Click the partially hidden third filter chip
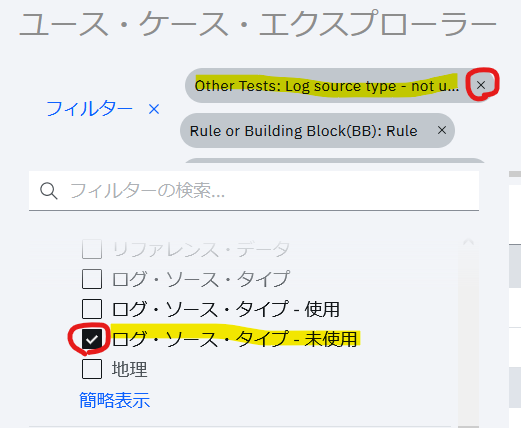The height and width of the screenshot is (428, 521). (334, 161)
